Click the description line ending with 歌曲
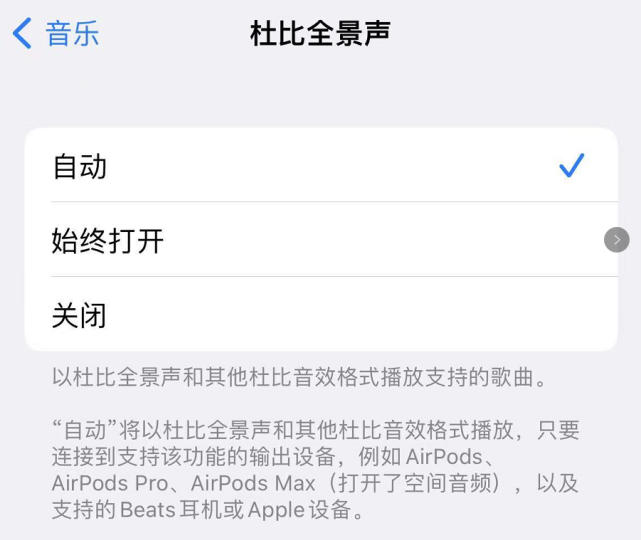The height and width of the screenshot is (540, 641). (x=299, y=377)
